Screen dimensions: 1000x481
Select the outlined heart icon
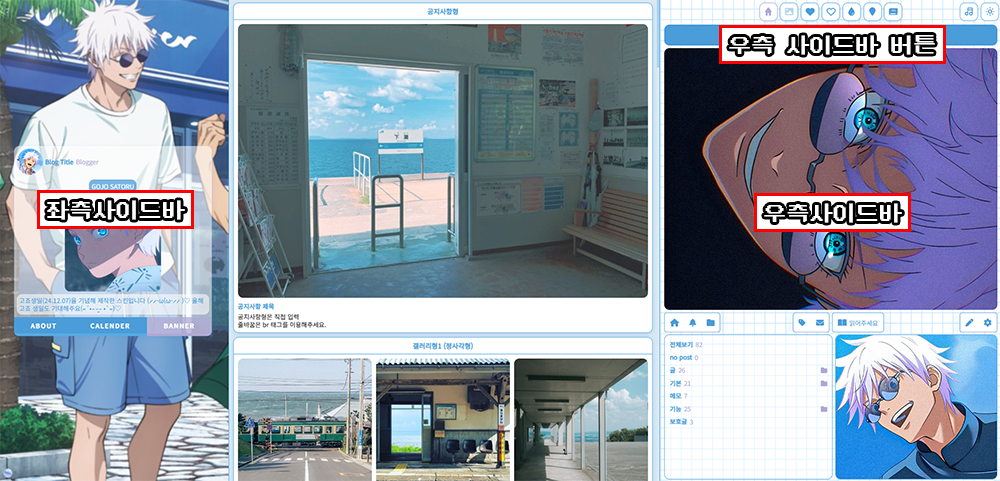point(830,11)
